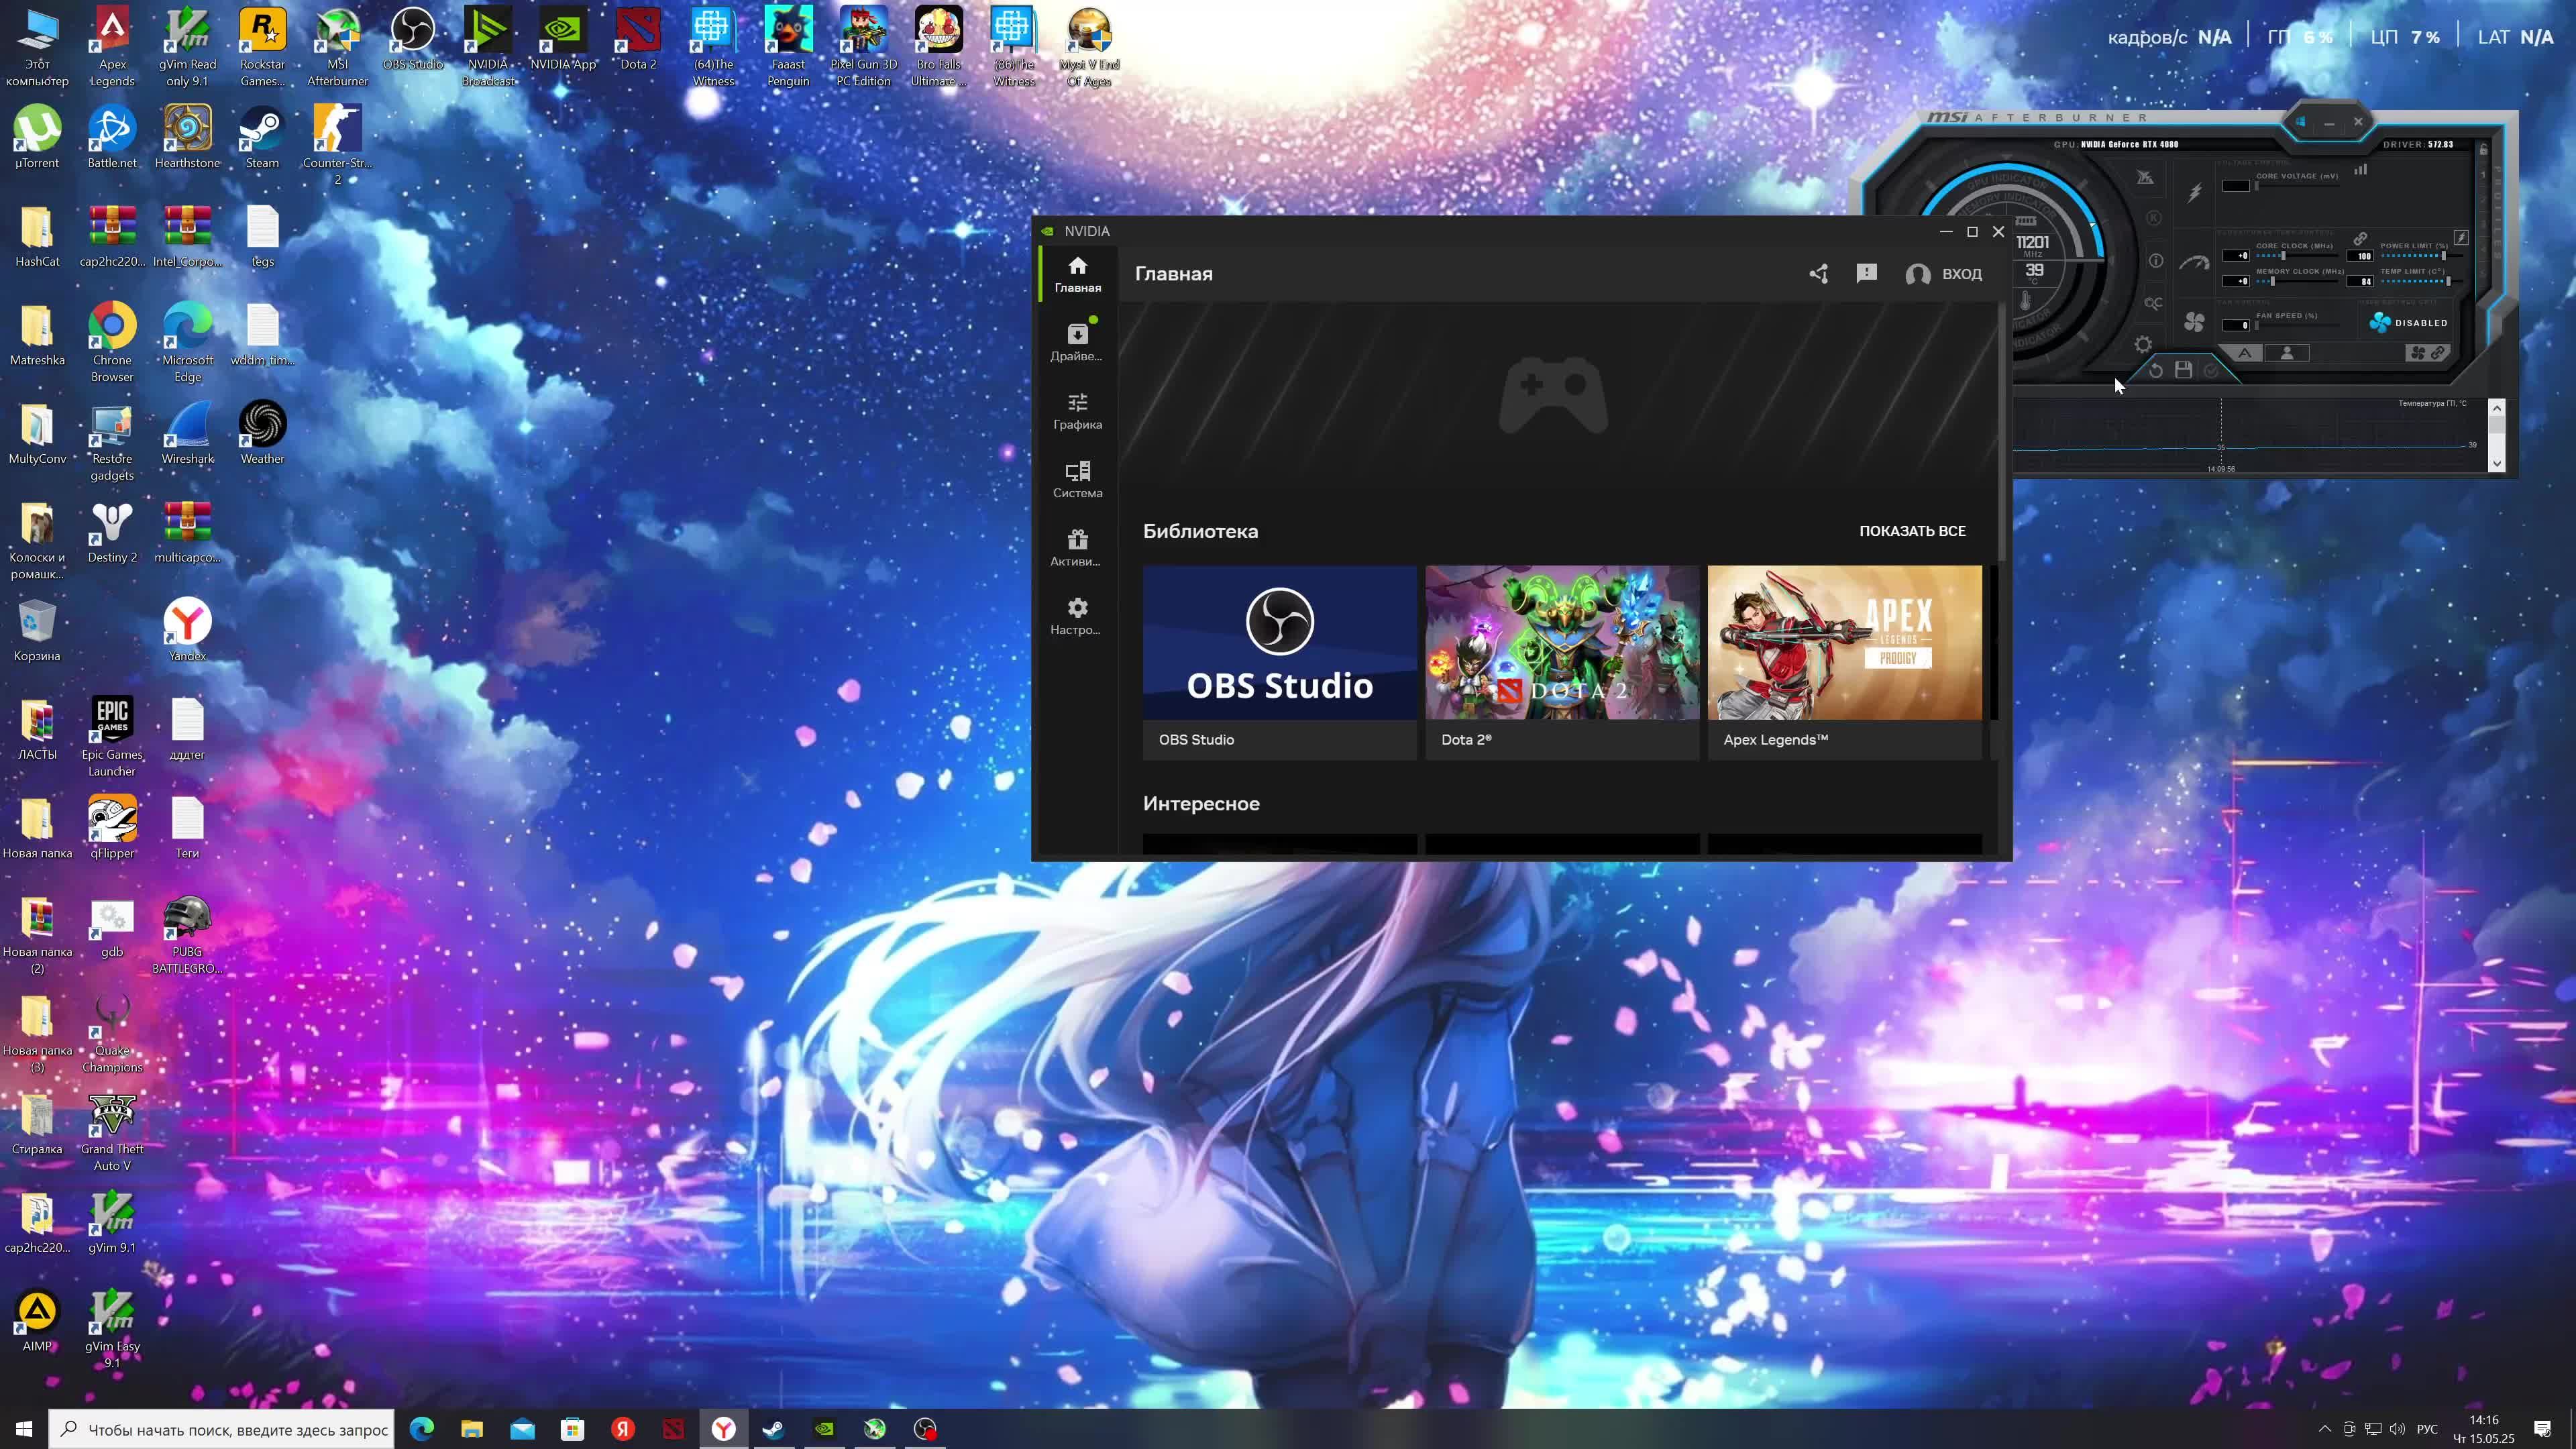Toggle Afterburner profile lock icon
Viewport: 2576px width, 1449px height.
(x=2483, y=149)
